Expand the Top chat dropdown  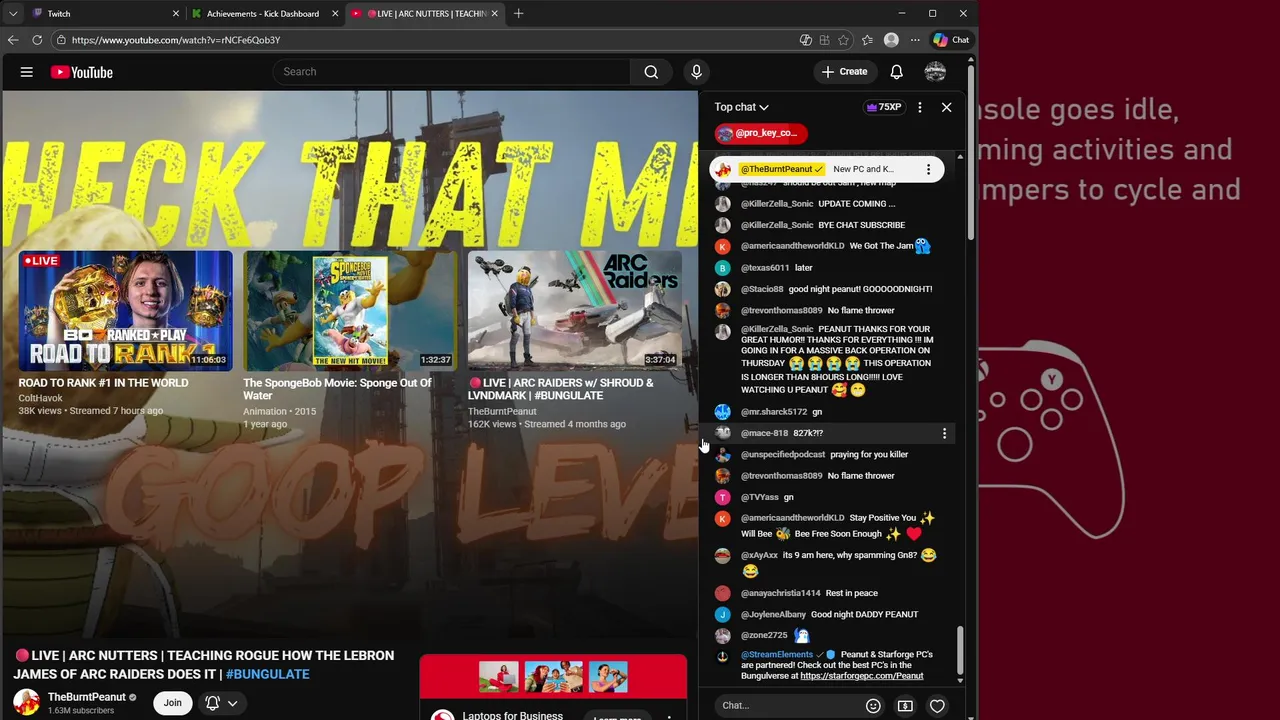[x=741, y=107]
